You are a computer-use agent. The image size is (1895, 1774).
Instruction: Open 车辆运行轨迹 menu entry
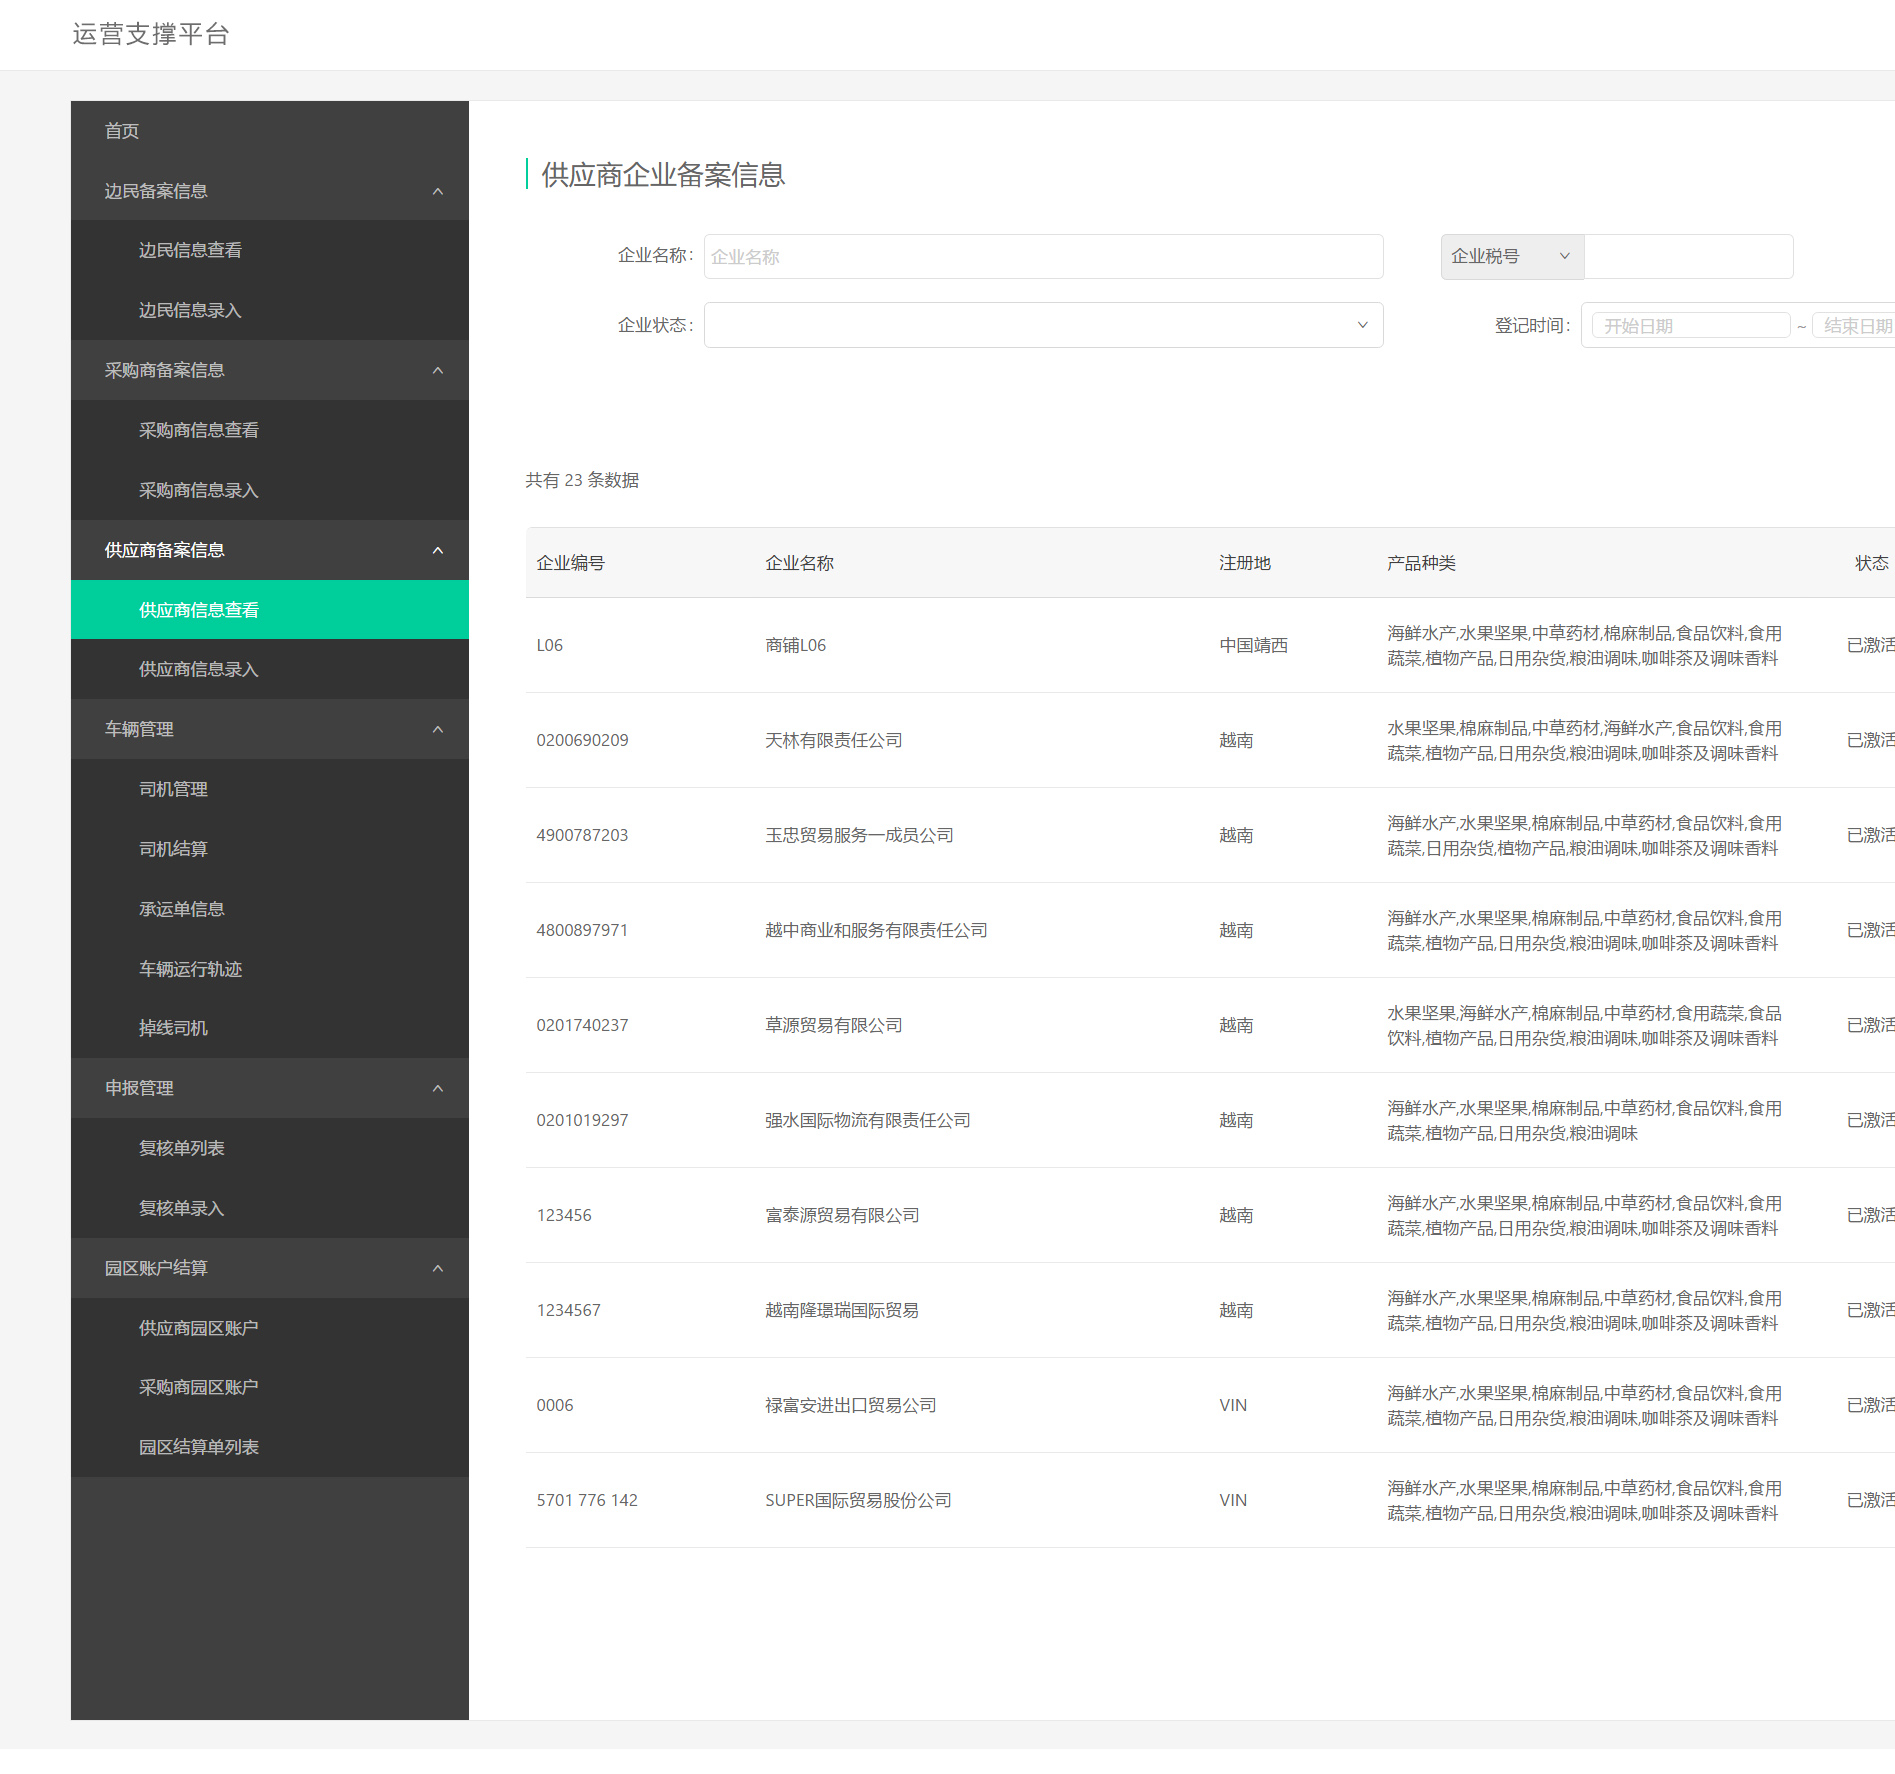coord(190,969)
